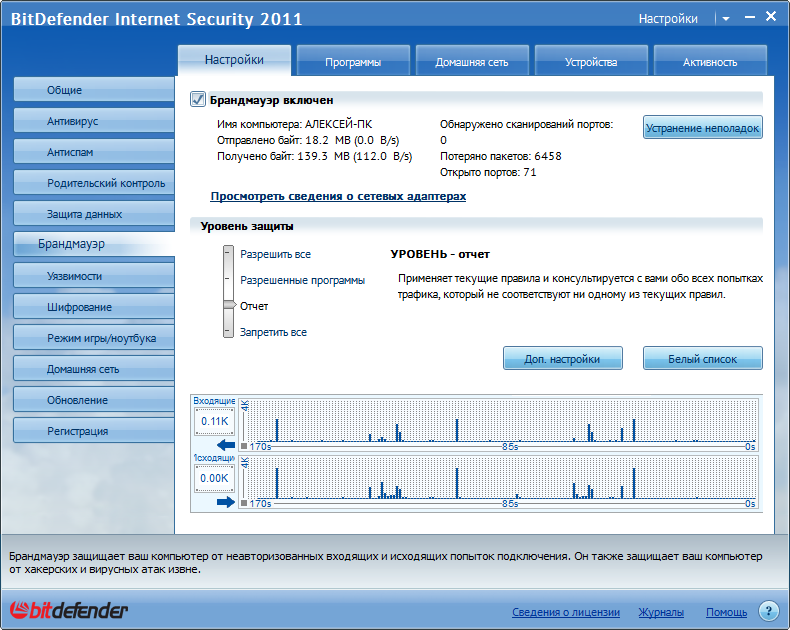790x630 pixels.
Task: Open the Антиспам section
Action: tap(94, 152)
